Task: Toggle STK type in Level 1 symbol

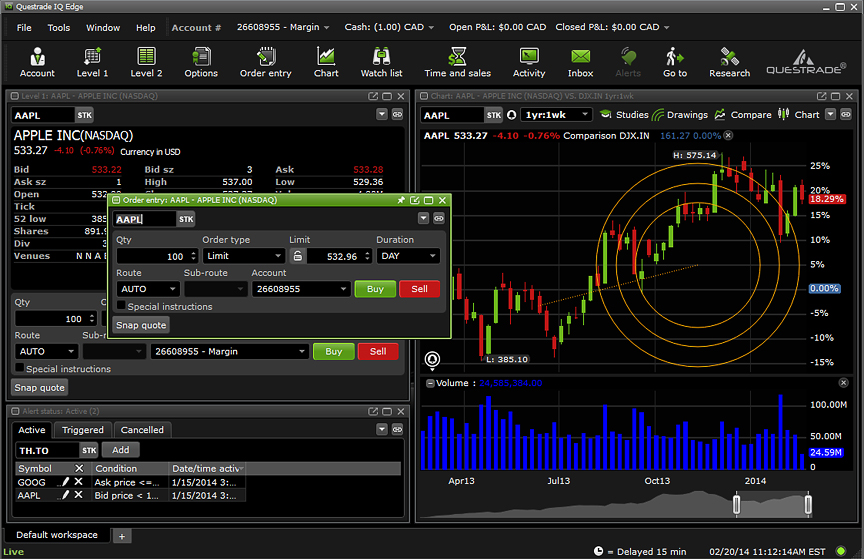Action: click(x=84, y=115)
